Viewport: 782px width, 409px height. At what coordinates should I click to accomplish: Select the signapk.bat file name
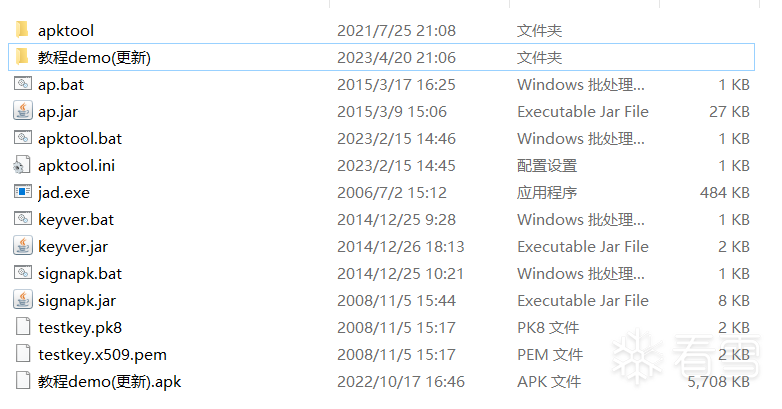80,274
